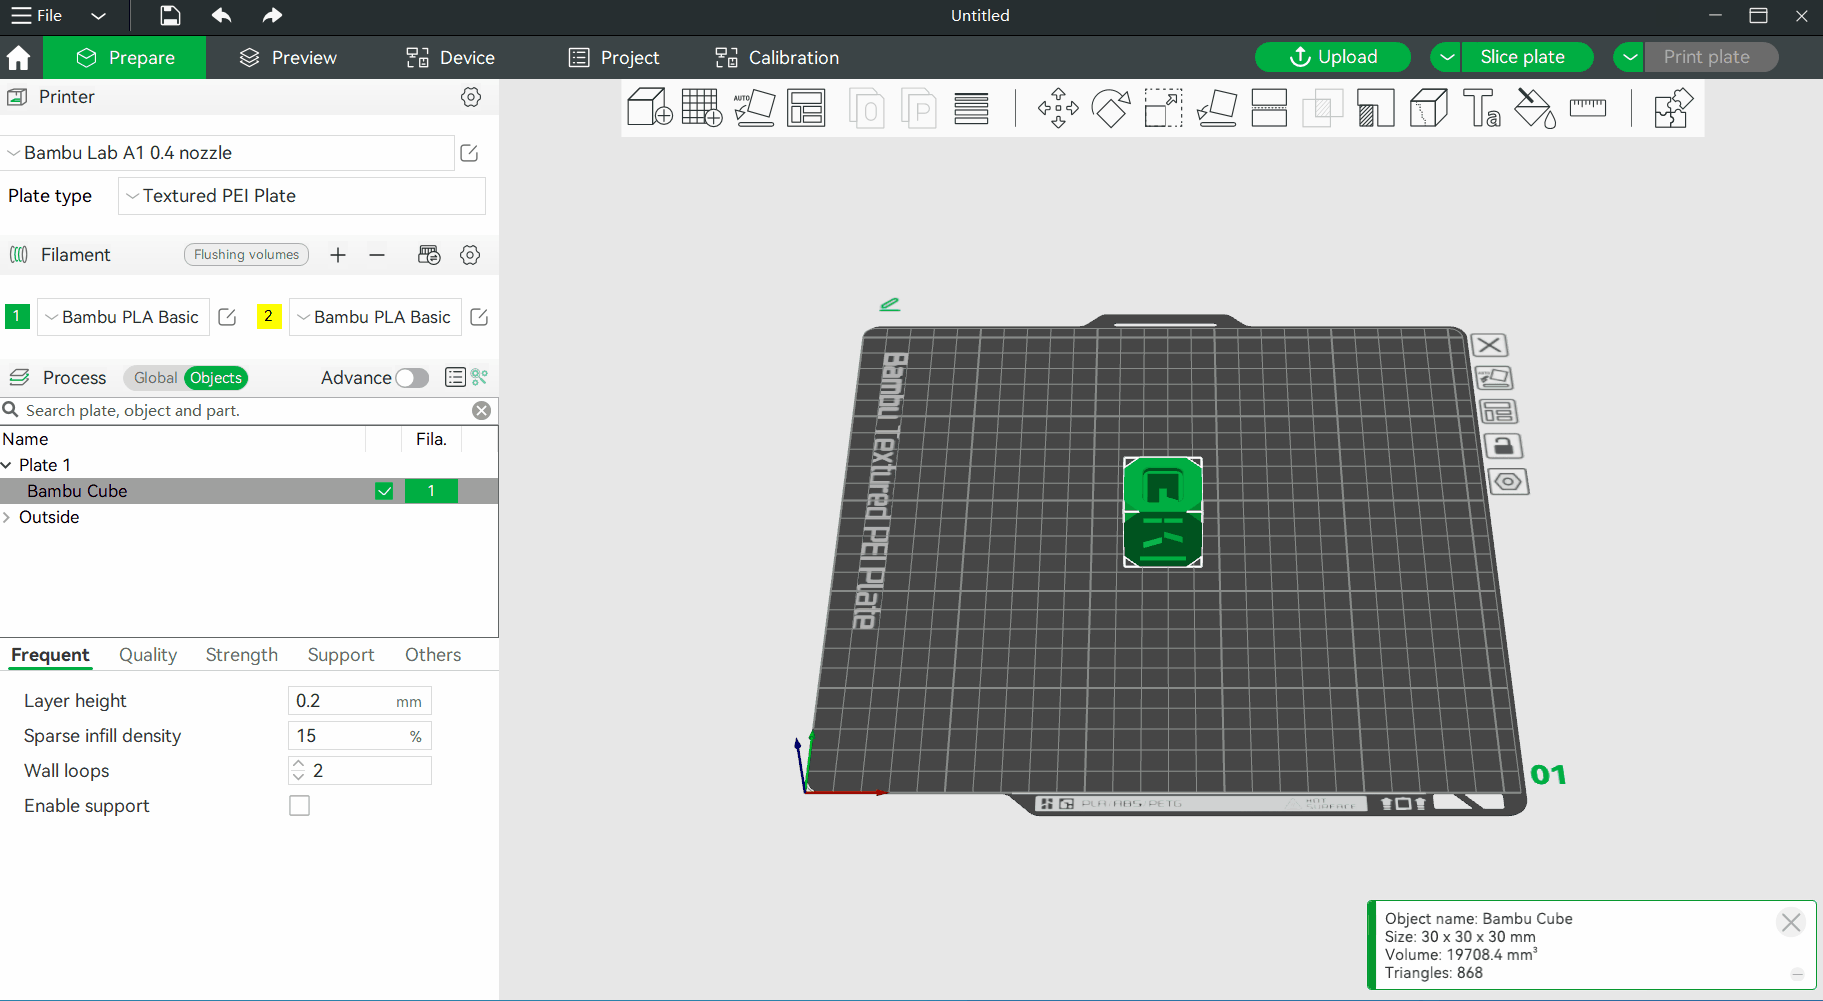Add a new plate with the grid icon

click(702, 108)
